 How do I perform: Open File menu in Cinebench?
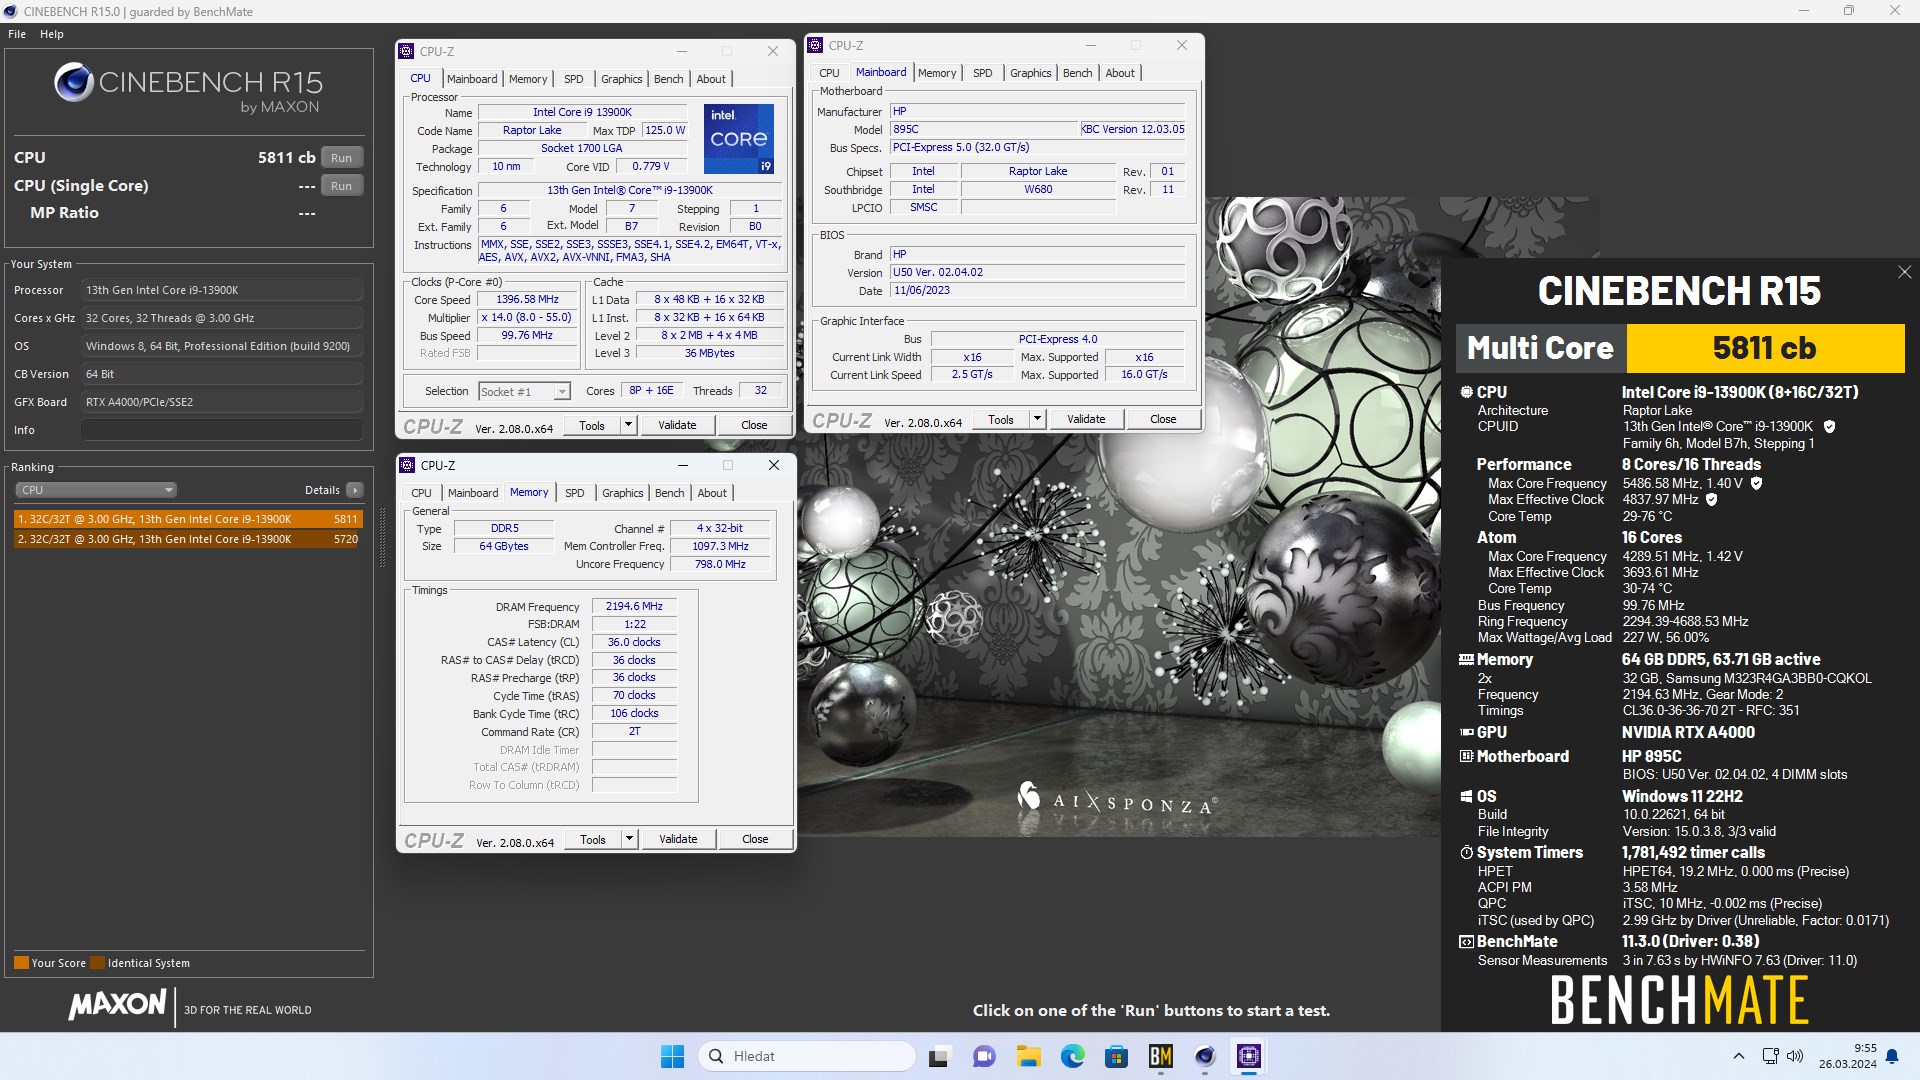17,34
